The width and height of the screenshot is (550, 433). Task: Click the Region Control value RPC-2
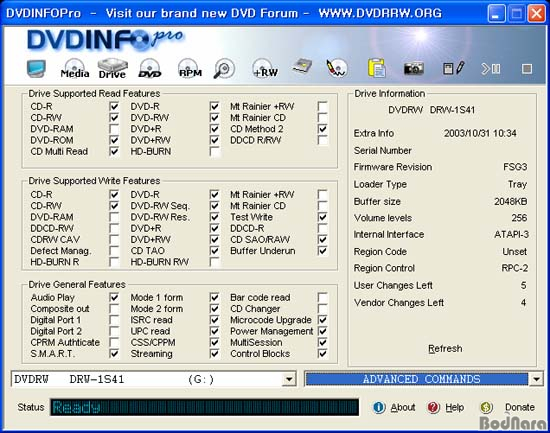click(515, 268)
